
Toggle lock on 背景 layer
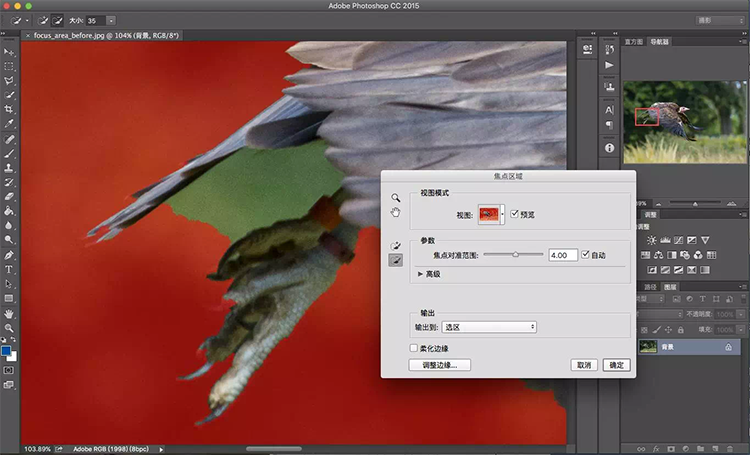pos(728,347)
